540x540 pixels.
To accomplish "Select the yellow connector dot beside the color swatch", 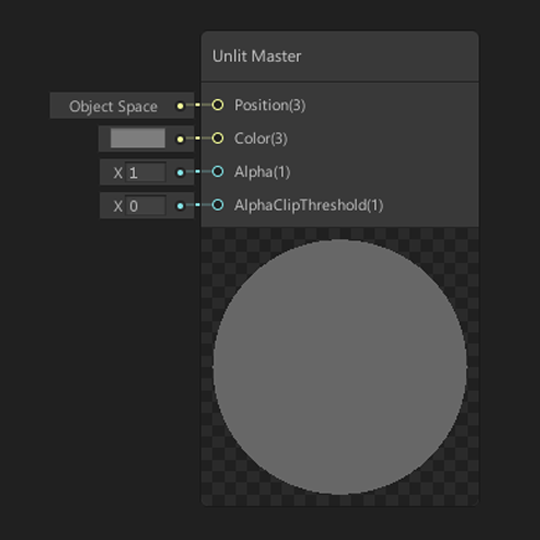I will [180, 139].
